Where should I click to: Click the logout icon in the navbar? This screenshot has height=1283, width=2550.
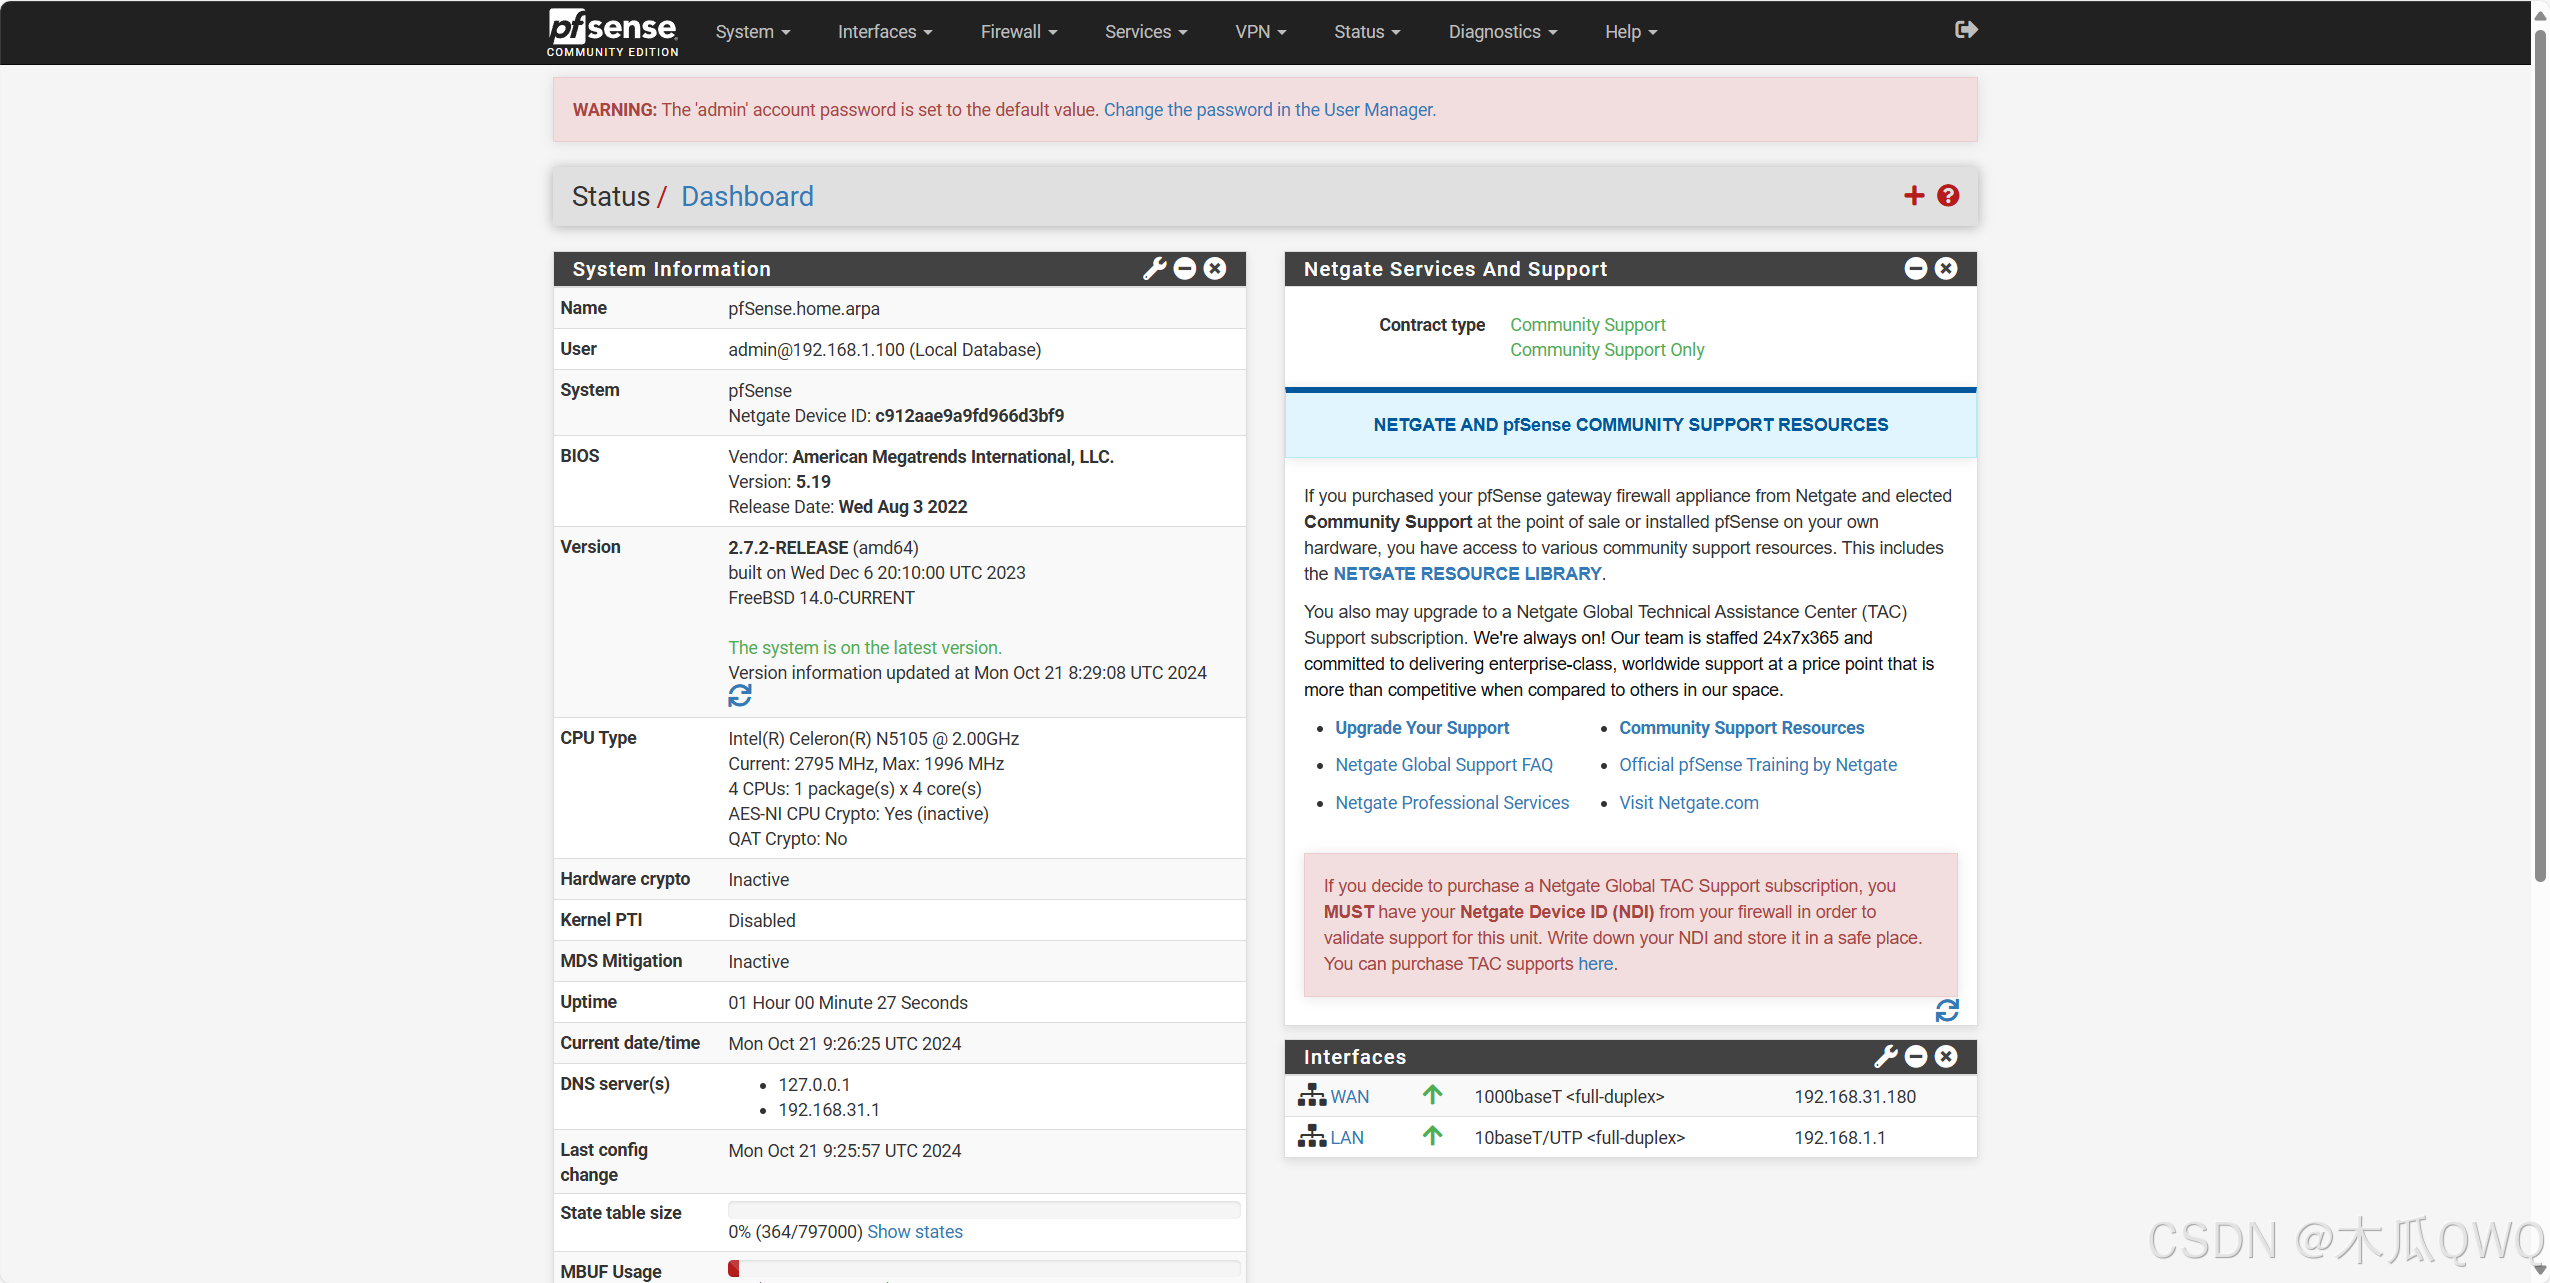coord(1966,30)
